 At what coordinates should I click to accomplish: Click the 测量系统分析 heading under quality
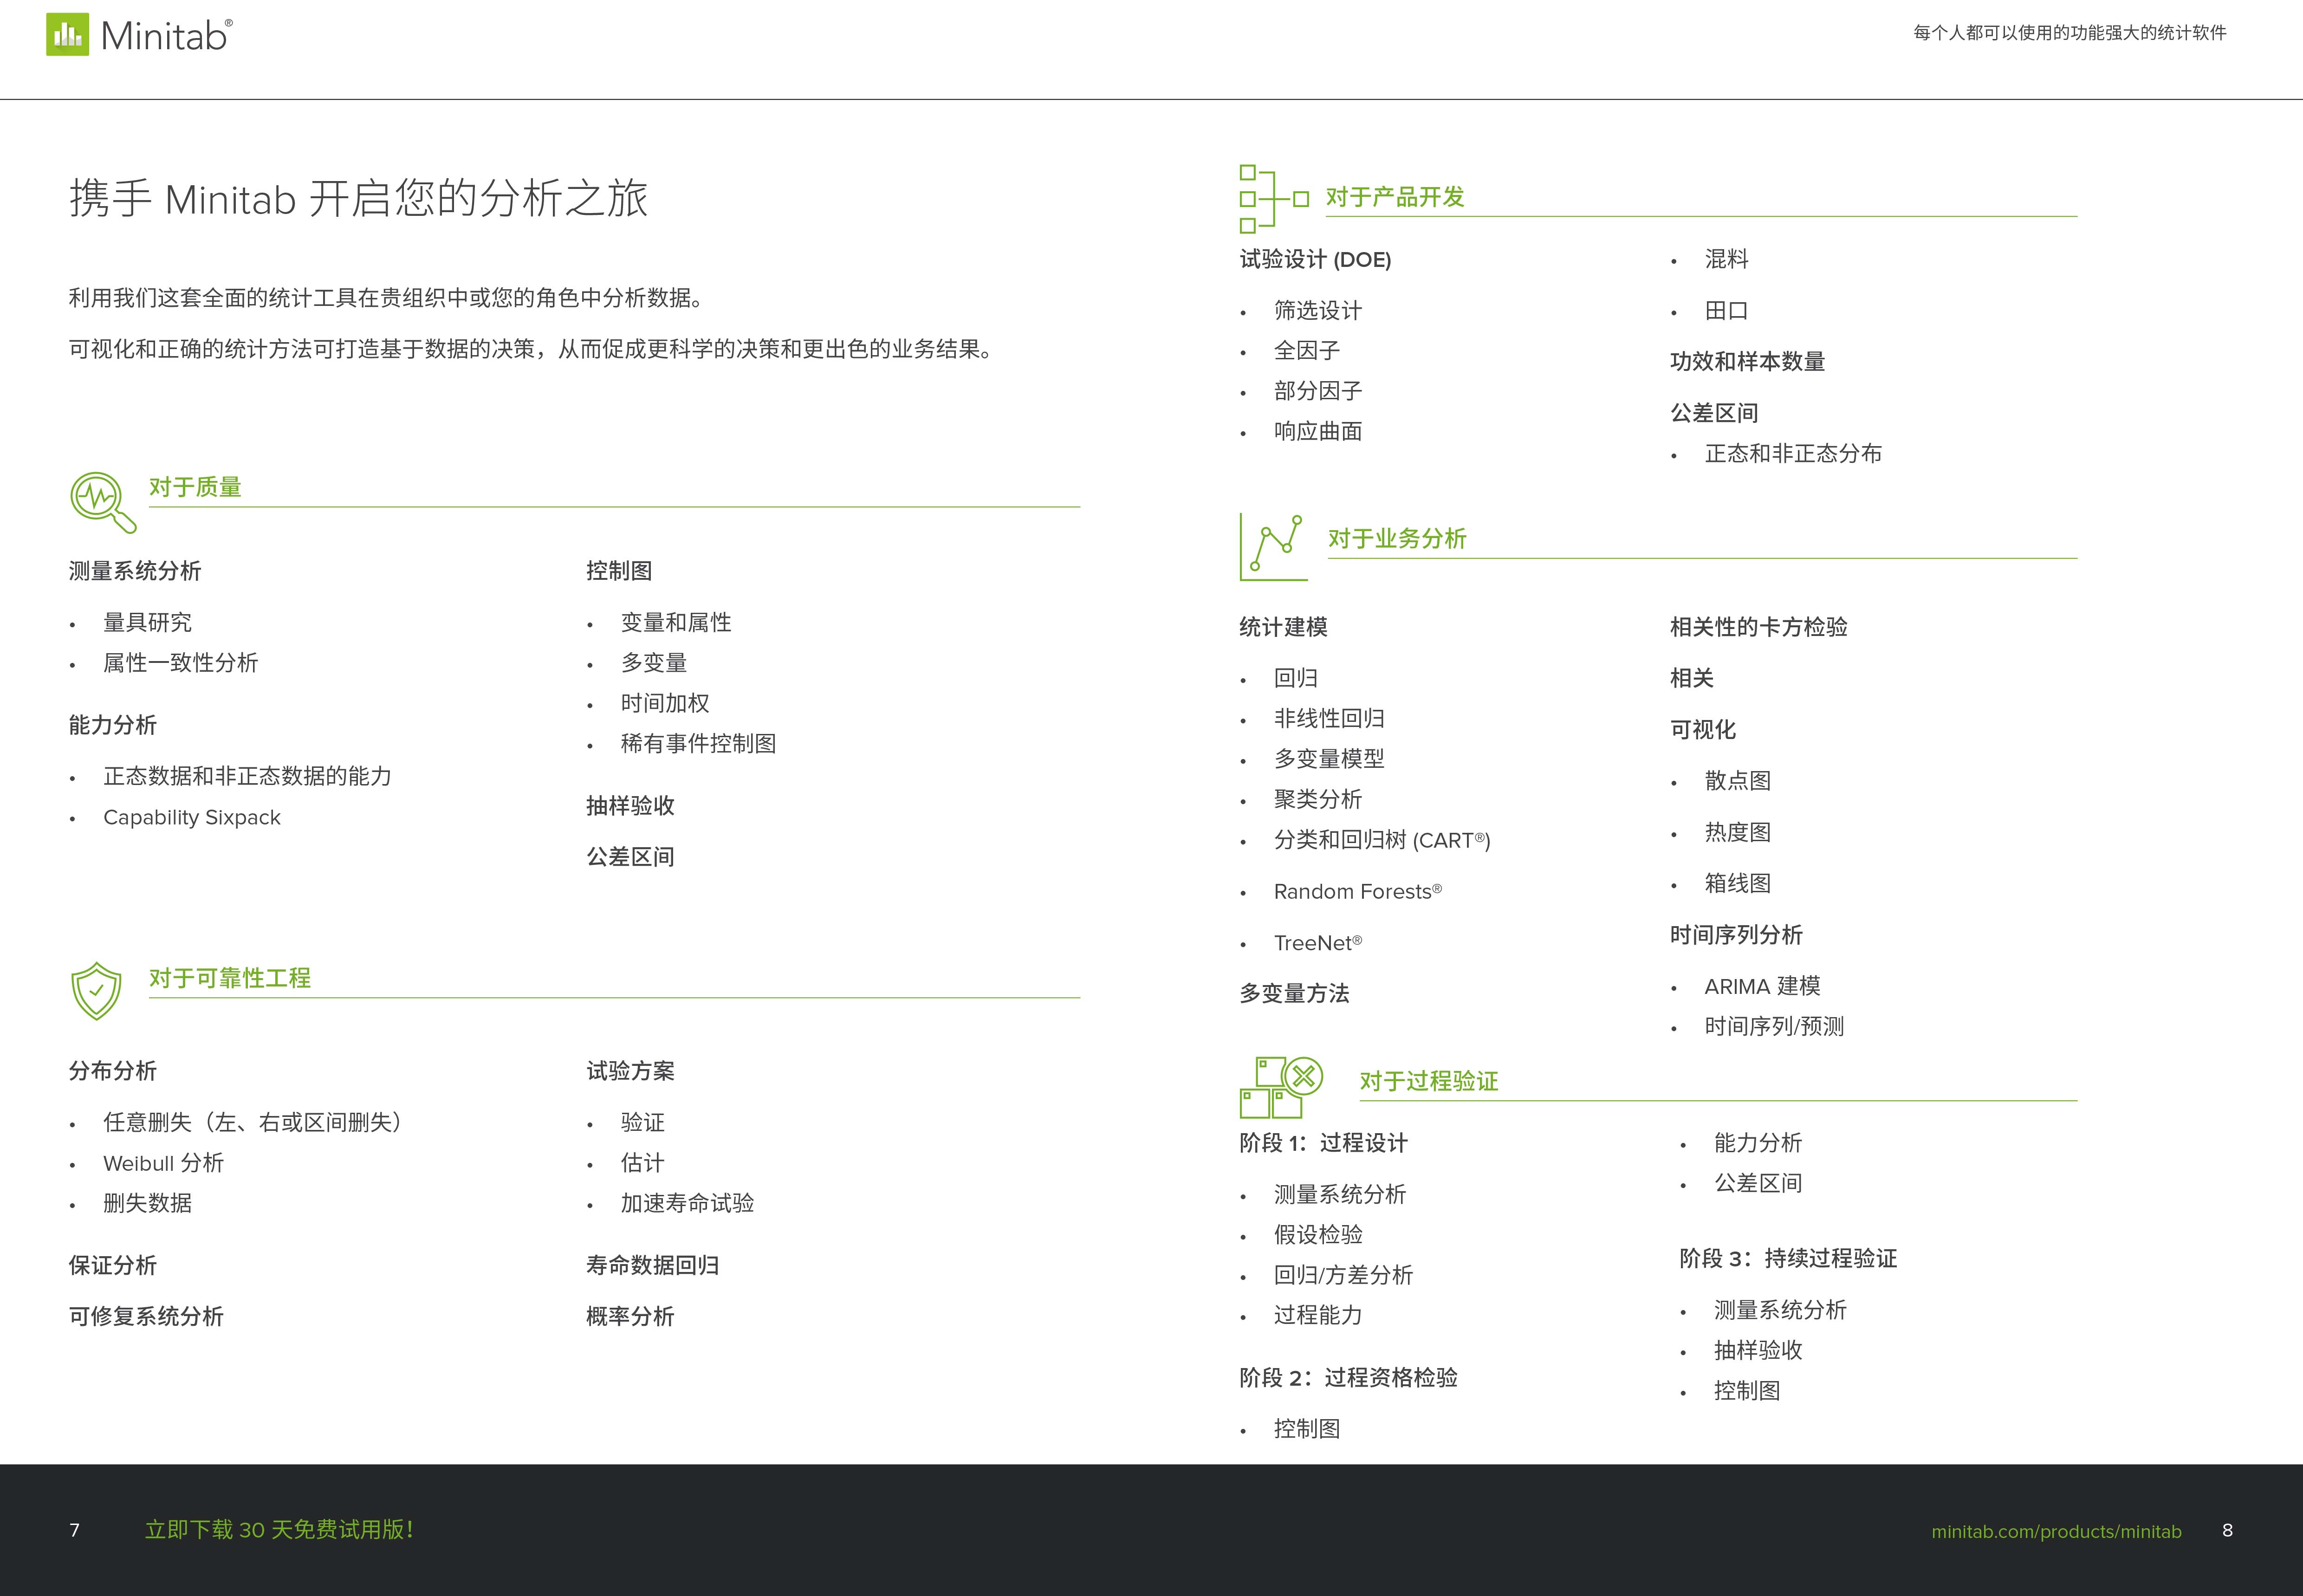point(135,571)
